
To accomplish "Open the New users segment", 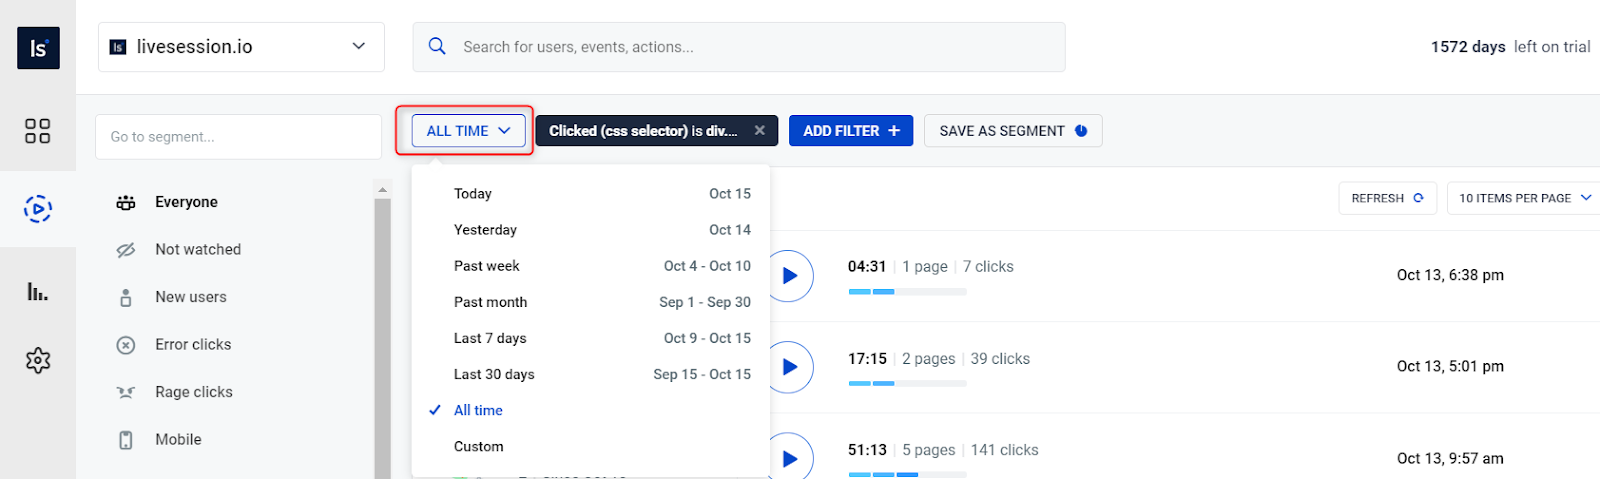I will 191,297.
